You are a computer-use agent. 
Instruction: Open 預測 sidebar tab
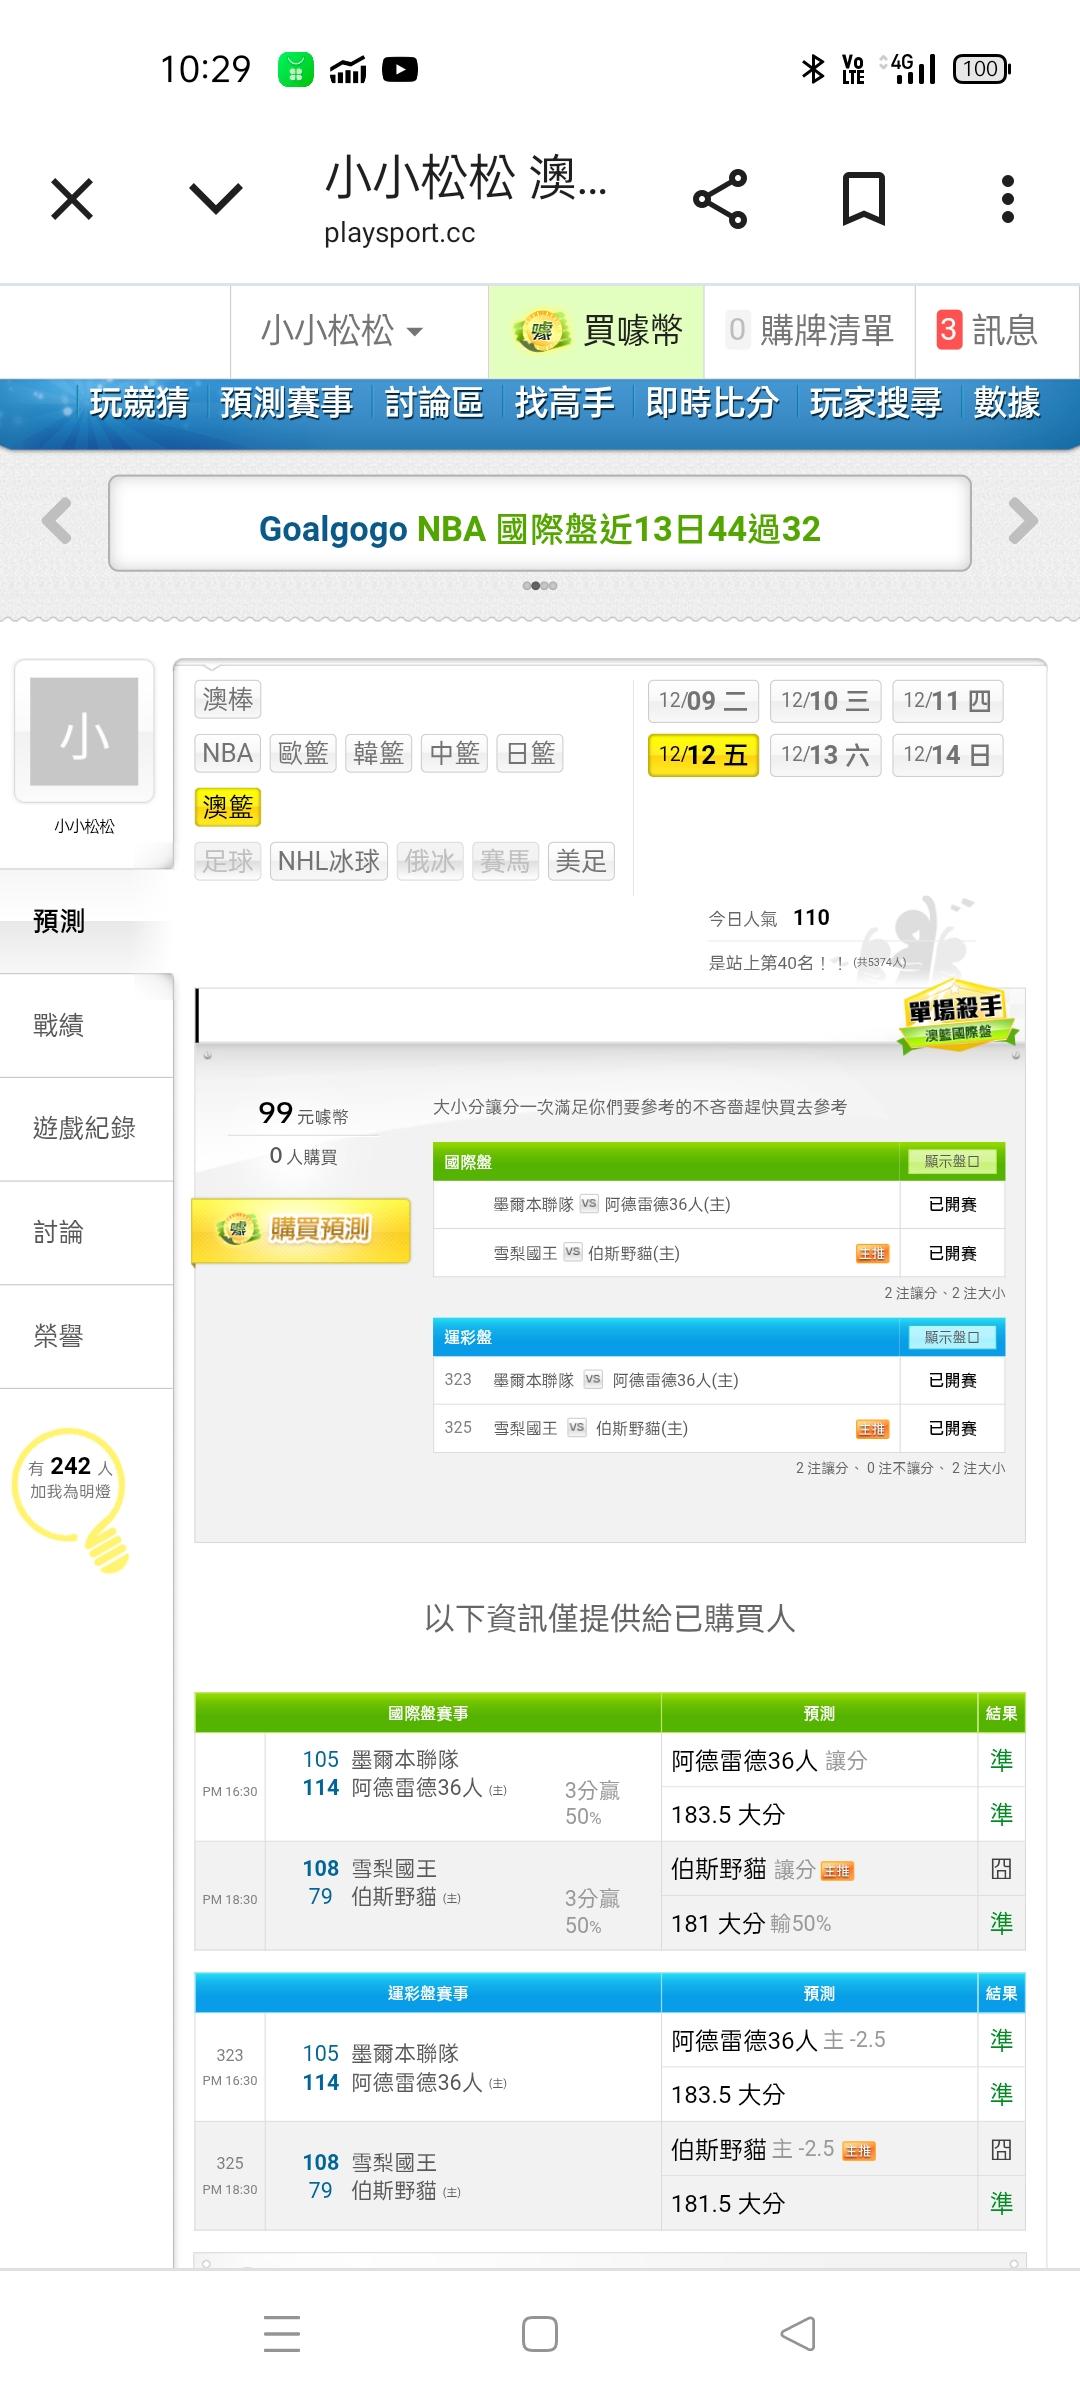87,921
